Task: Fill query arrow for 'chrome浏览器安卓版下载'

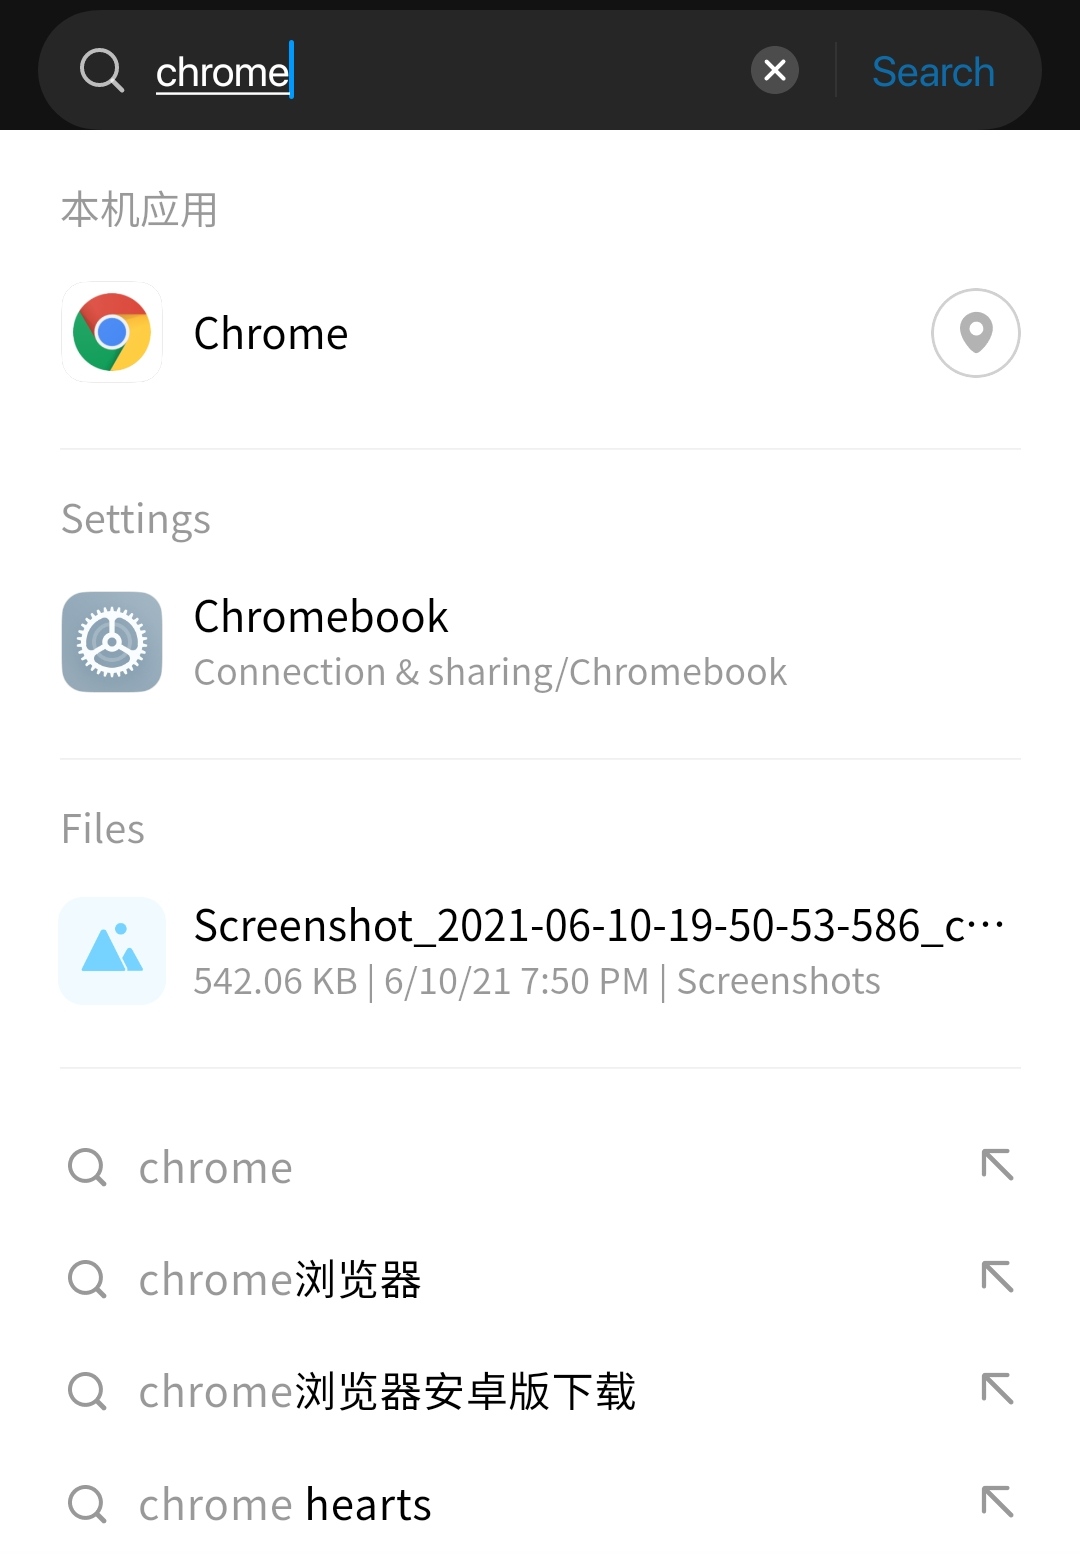Action: coord(997,1389)
